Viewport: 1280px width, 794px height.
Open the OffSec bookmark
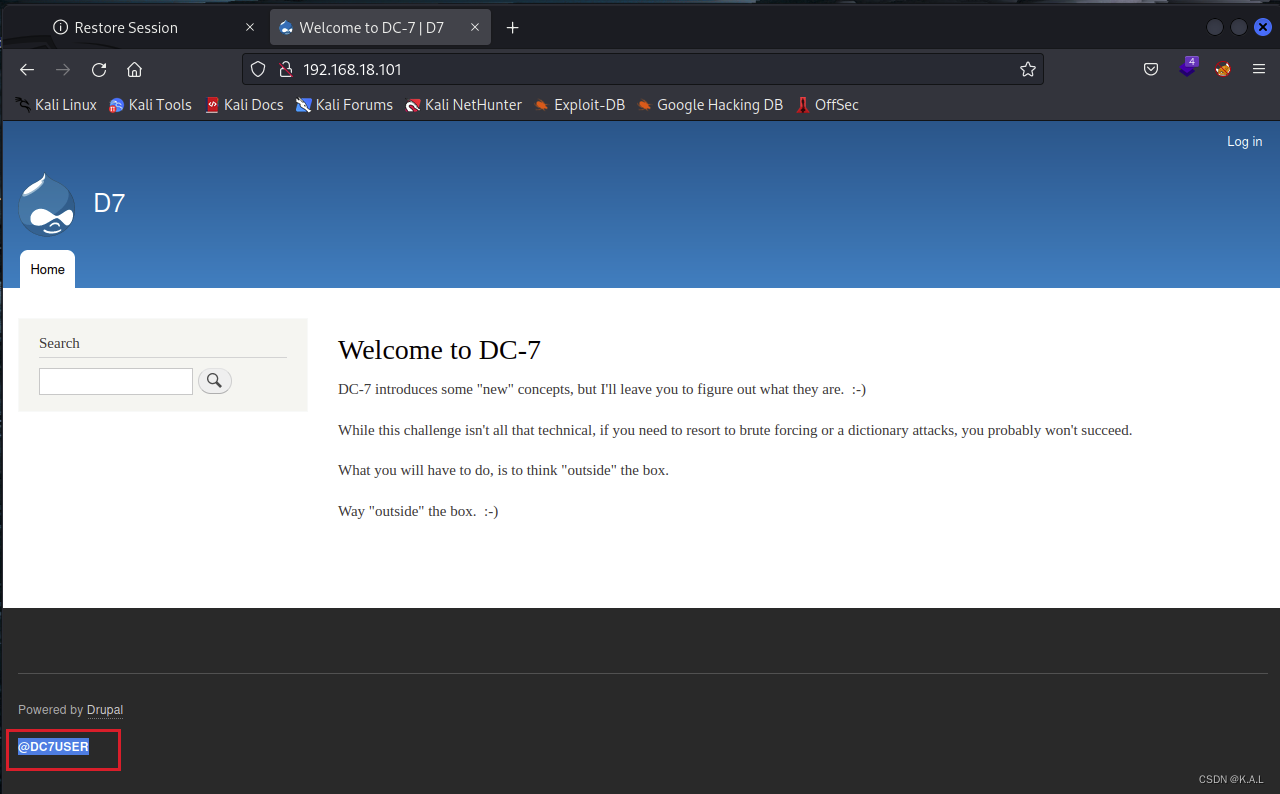click(x=827, y=105)
